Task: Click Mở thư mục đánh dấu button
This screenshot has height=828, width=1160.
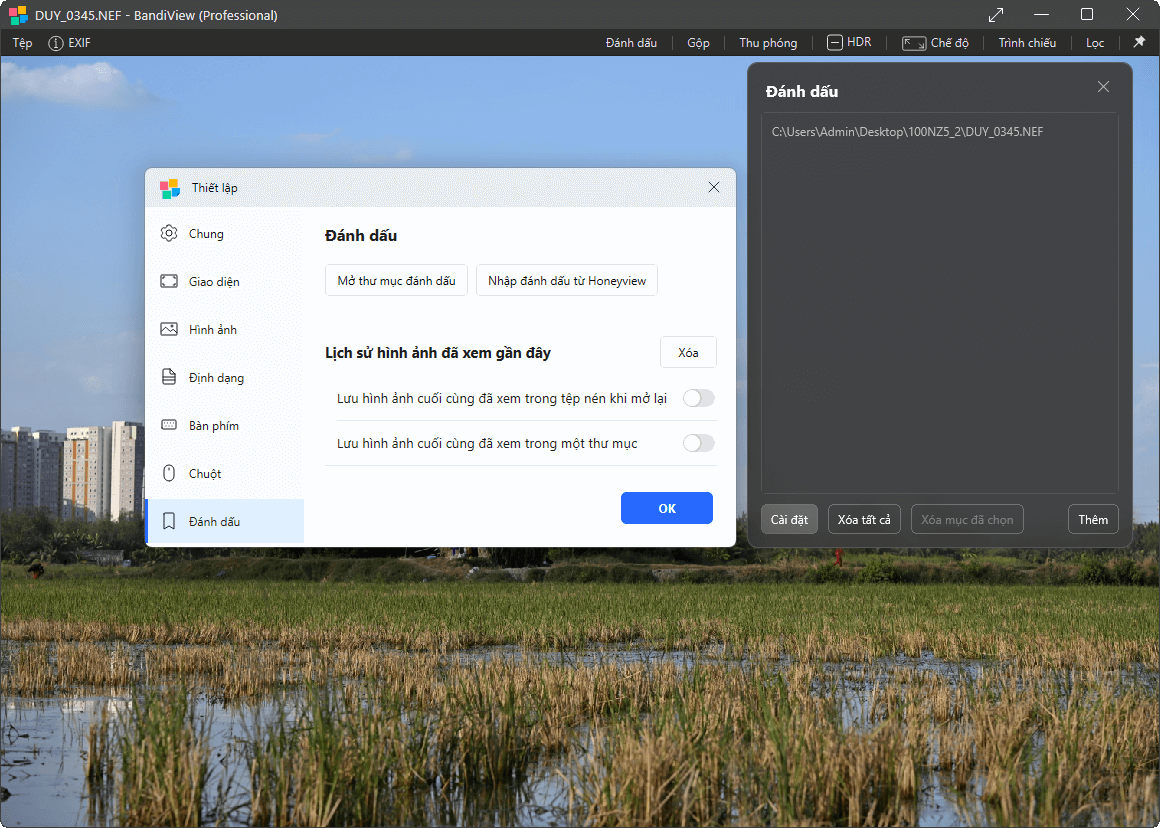Action: tap(396, 281)
